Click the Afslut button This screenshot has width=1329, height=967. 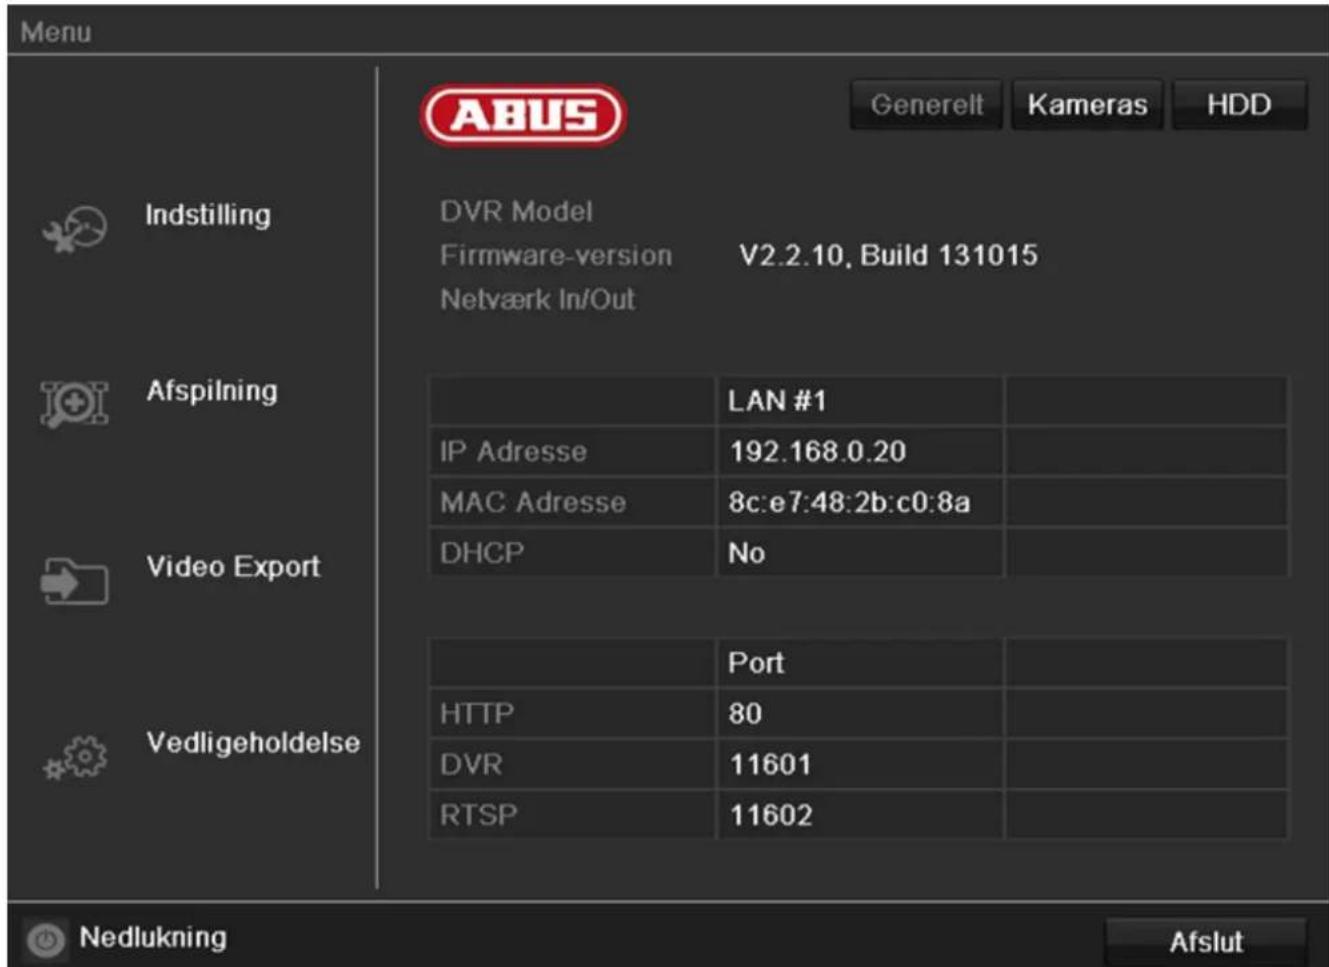tap(1206, 942)
